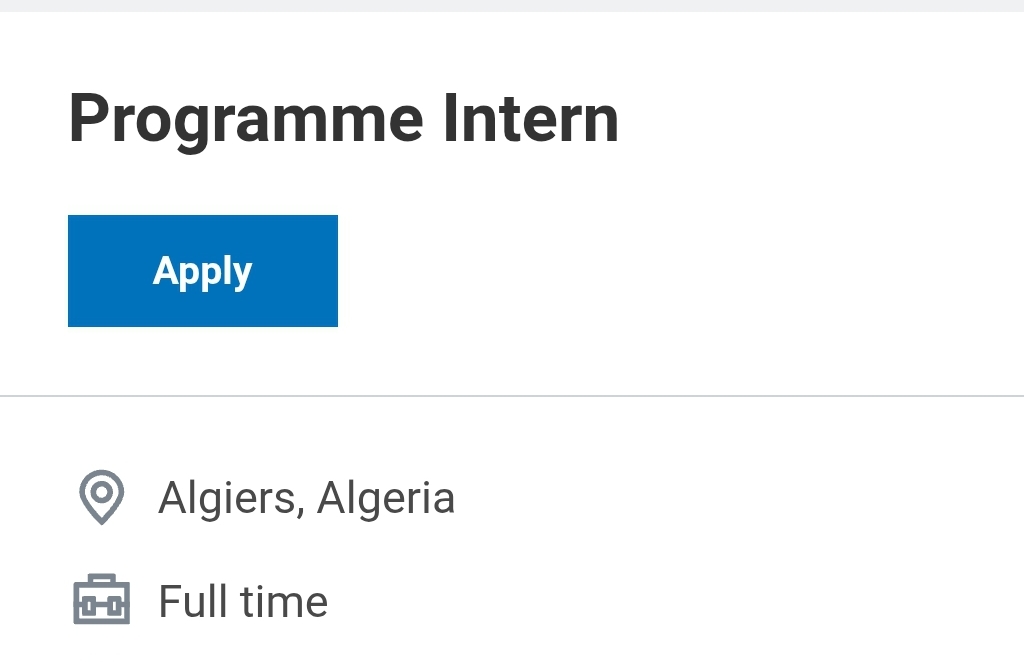This screenshot has height=662, width=1024.
Task: Click the briefcase handle on icon
Action: [x=101, y=579]
